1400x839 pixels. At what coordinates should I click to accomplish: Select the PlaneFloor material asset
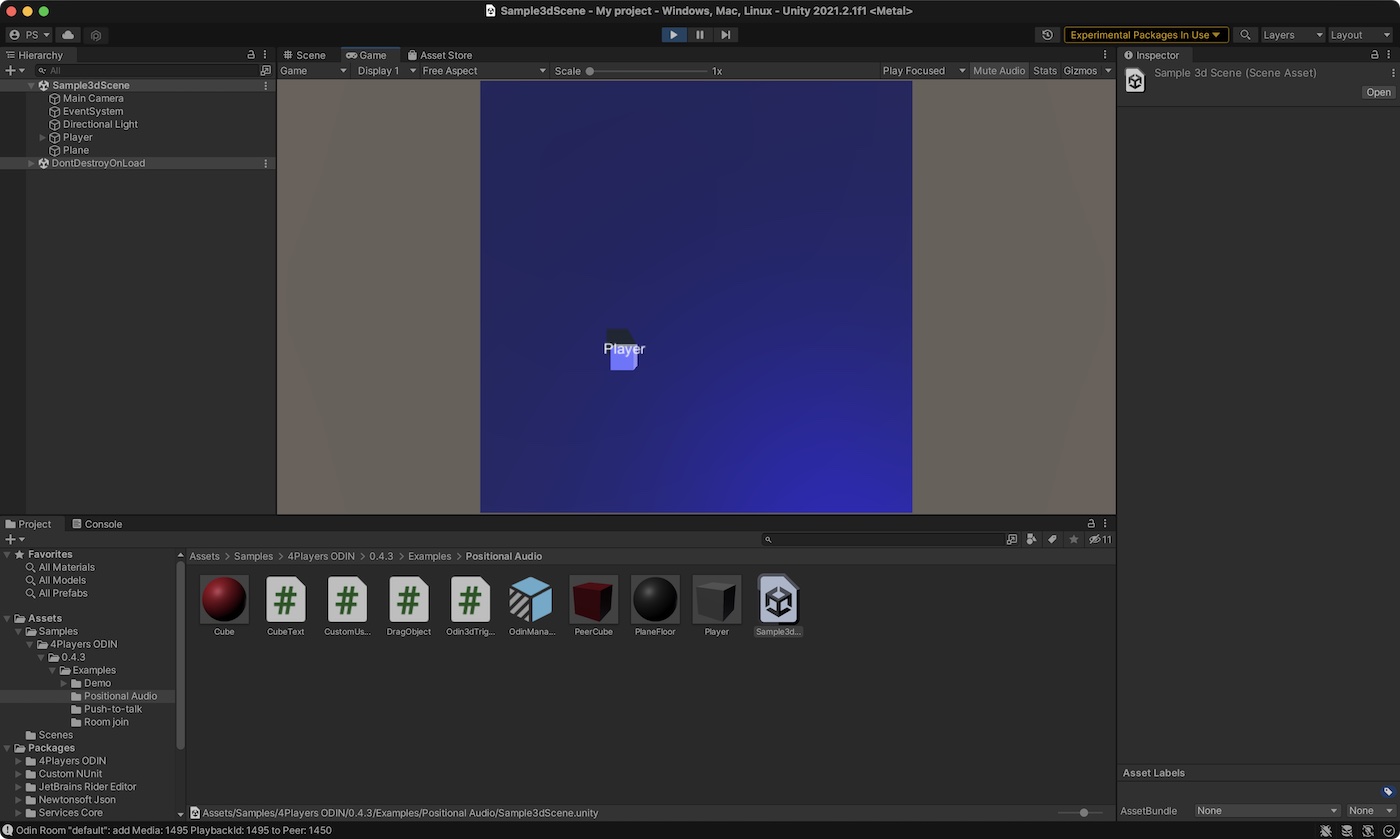pyautogui.click(x=655, y=607)
